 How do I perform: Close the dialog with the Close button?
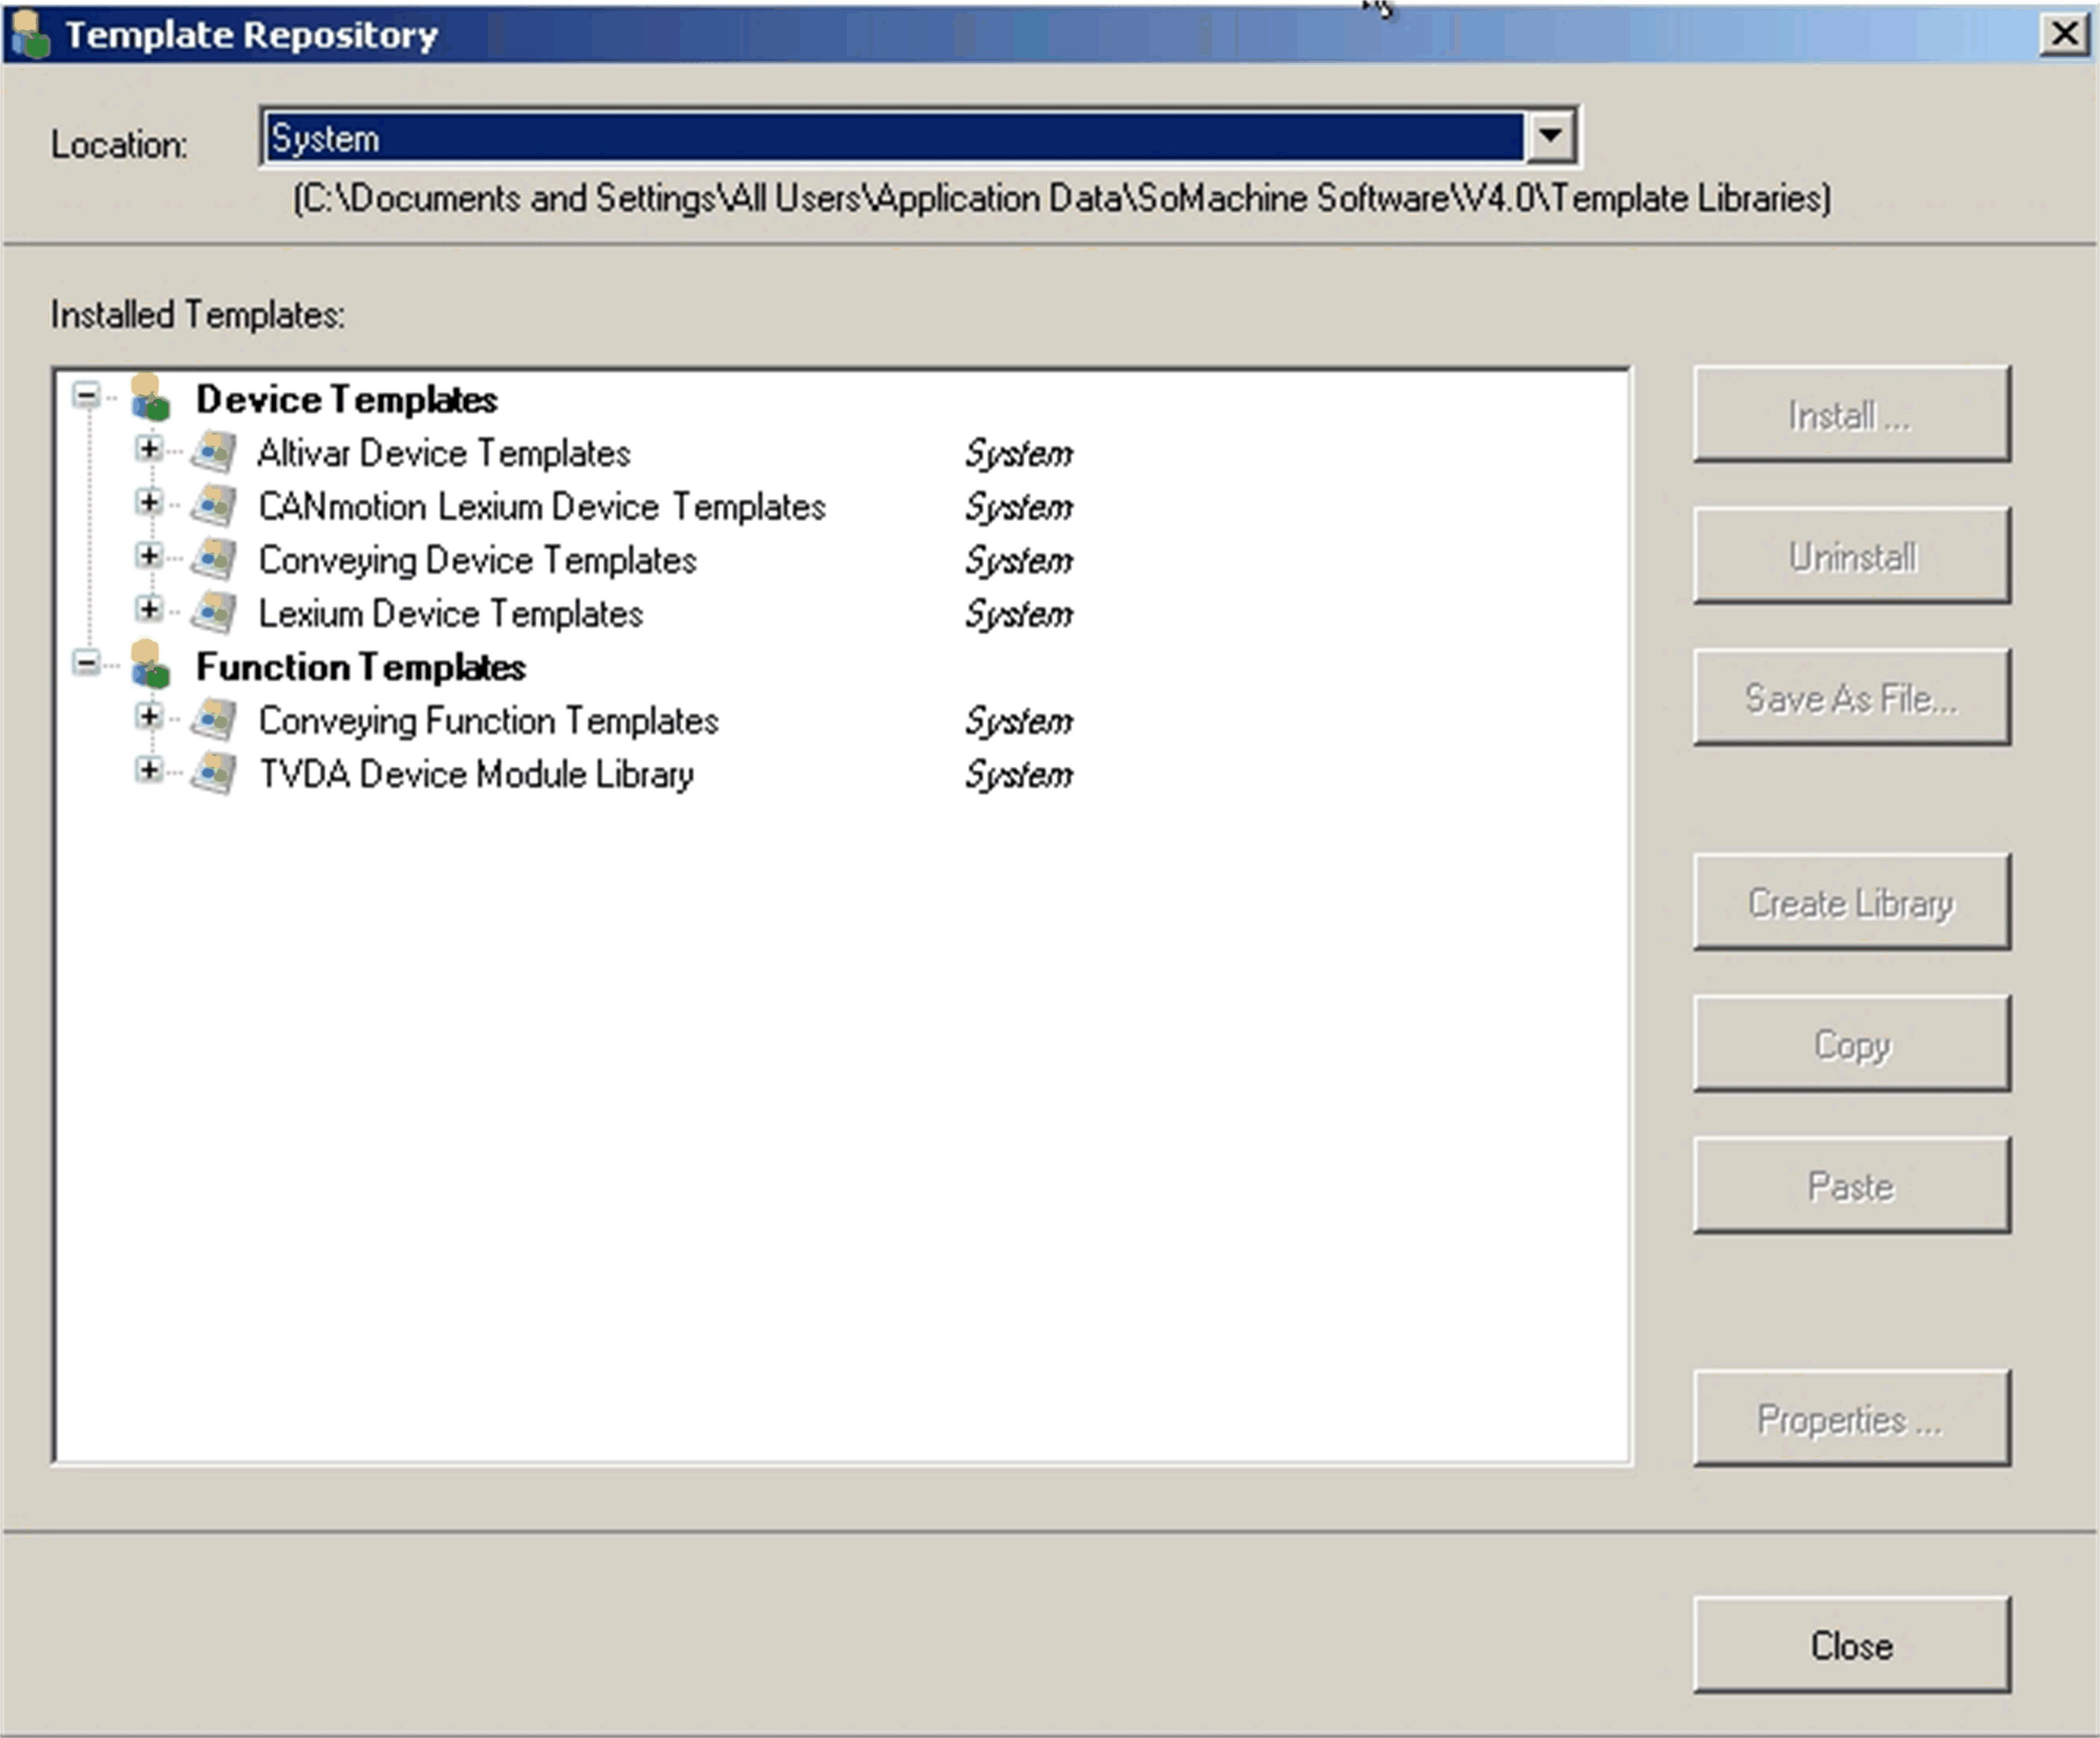tap(1851, 1645)
